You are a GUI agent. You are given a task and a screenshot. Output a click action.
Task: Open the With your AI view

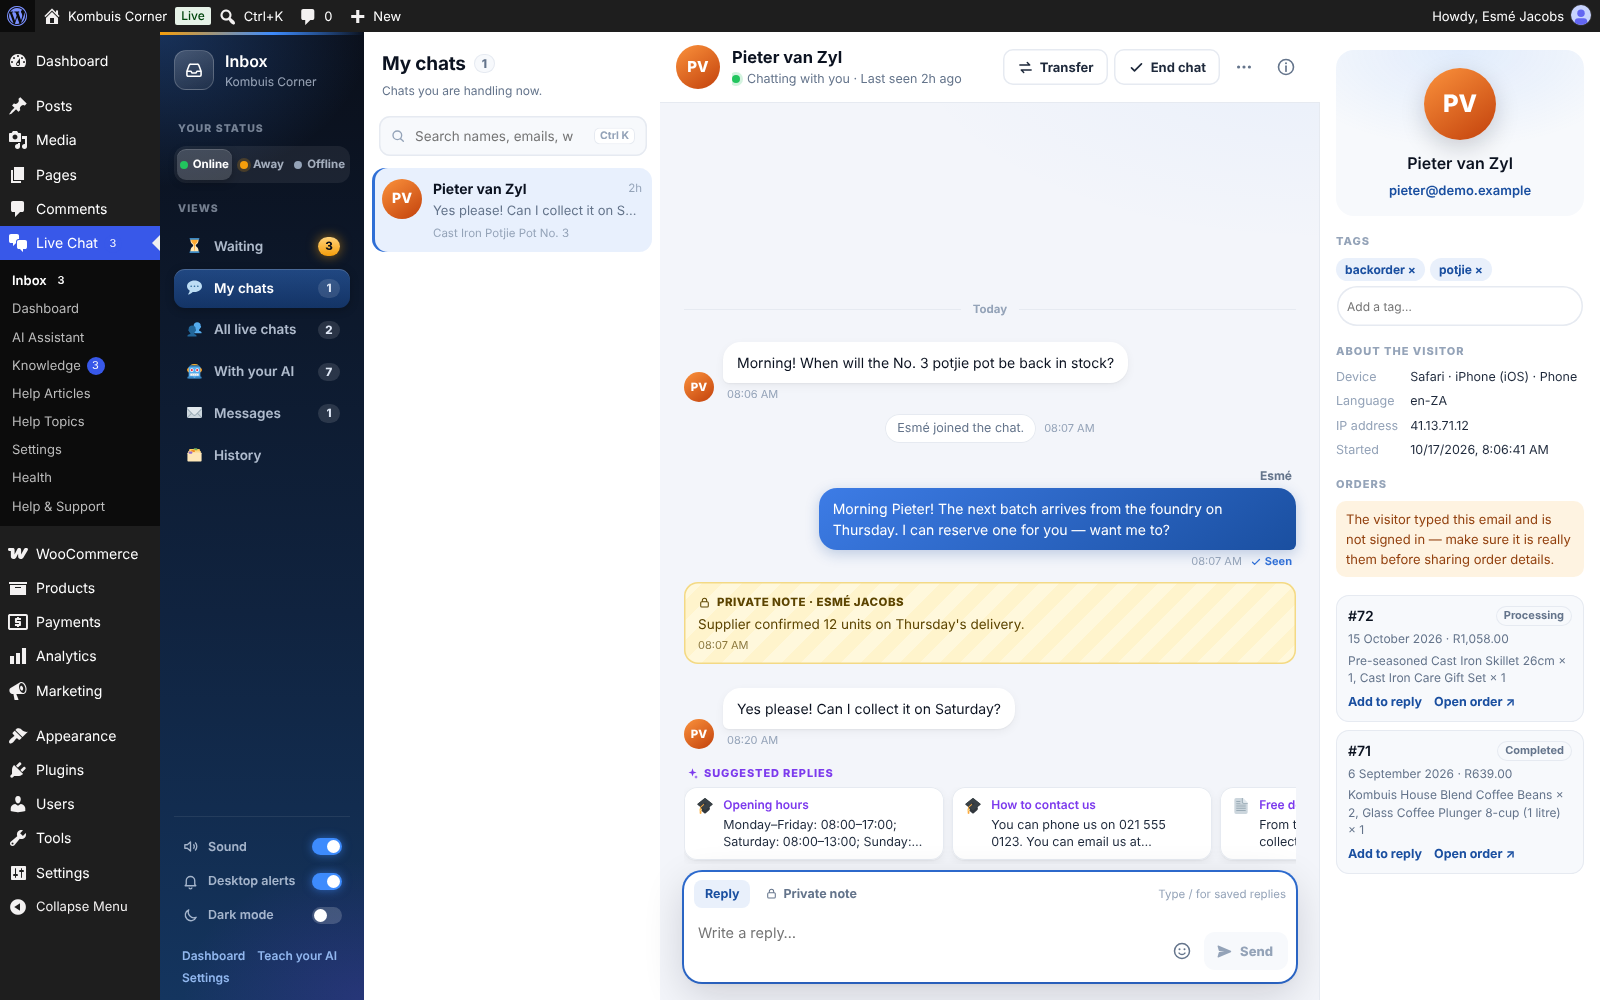click(x=262, y=371)
